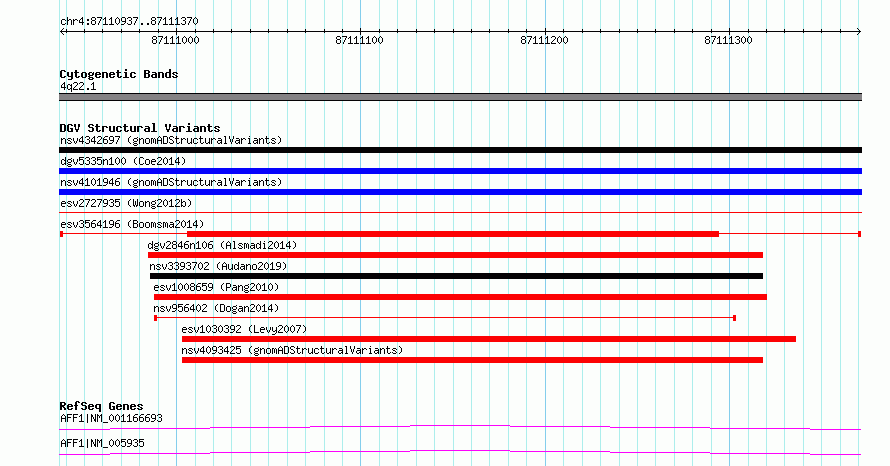Click right endpoint marker of nsv956402 line

pos(734,318)
